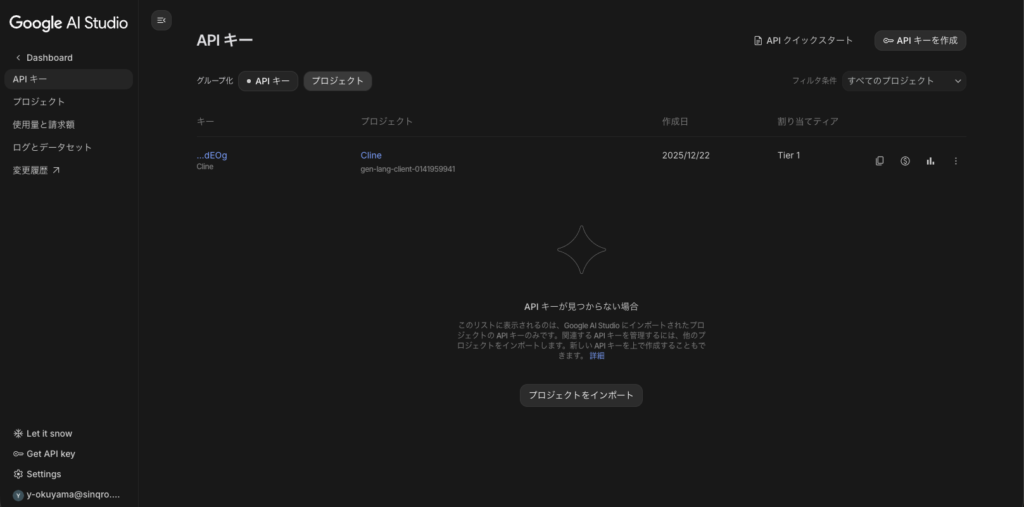Select プロジェクト in the sidebar menu
The width and height of the screenshot is (1024, 507).
39,102
